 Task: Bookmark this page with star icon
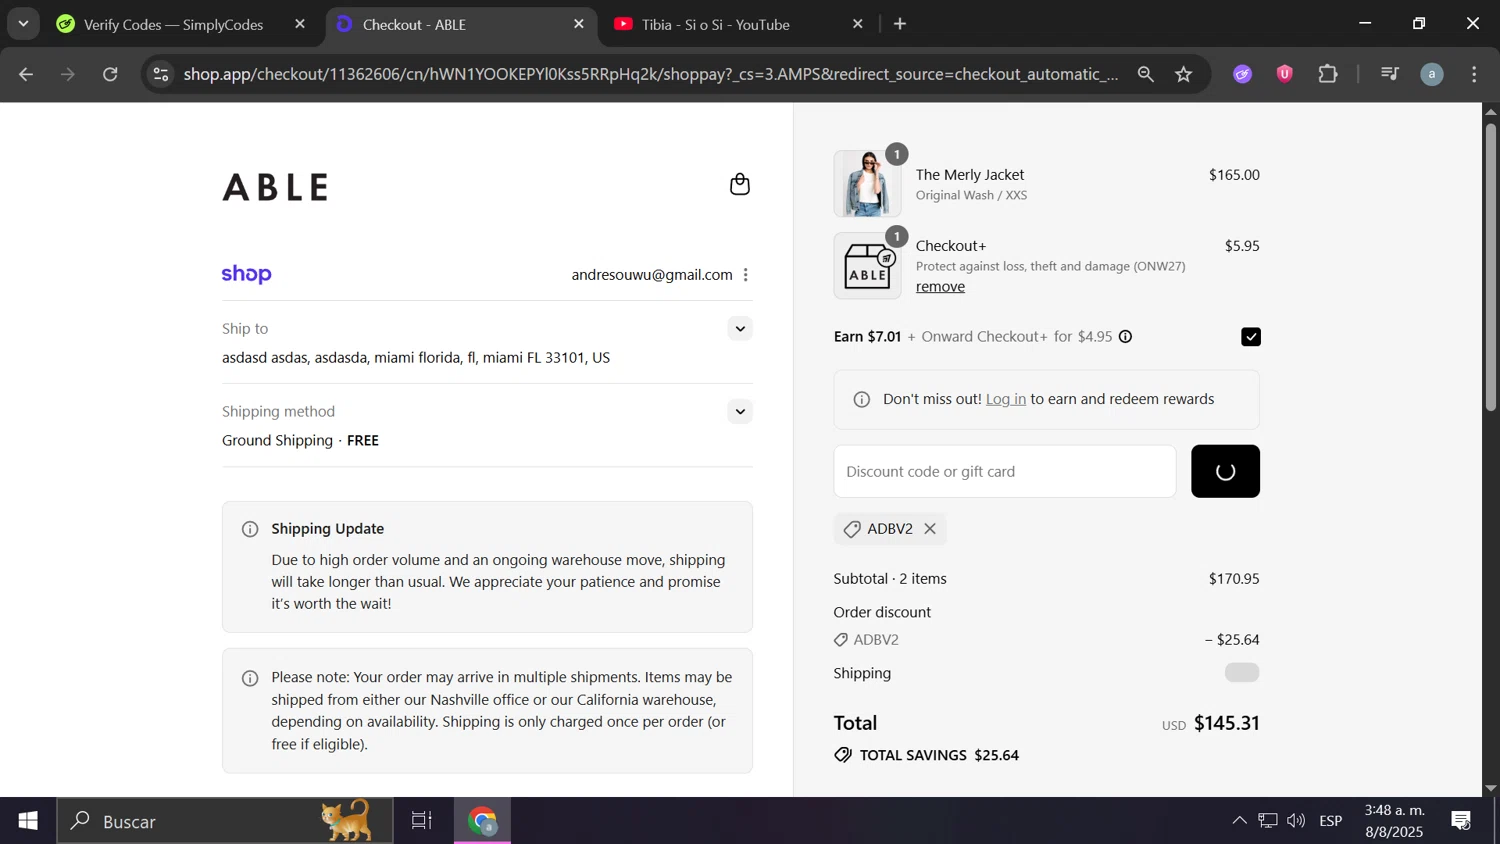pyautogui.click(x=1184, y=74)
